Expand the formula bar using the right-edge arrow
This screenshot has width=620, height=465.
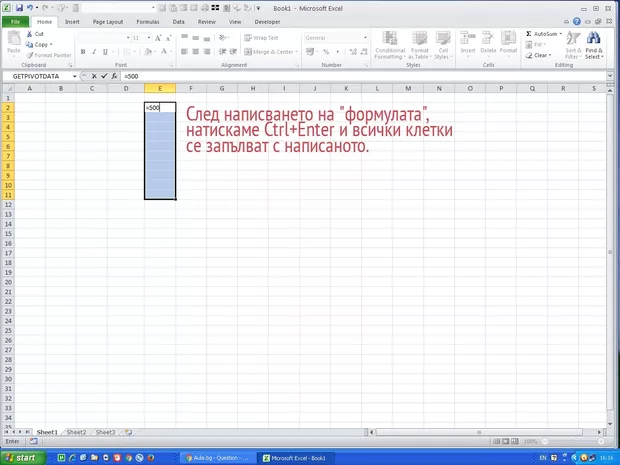tap(611, 76)
